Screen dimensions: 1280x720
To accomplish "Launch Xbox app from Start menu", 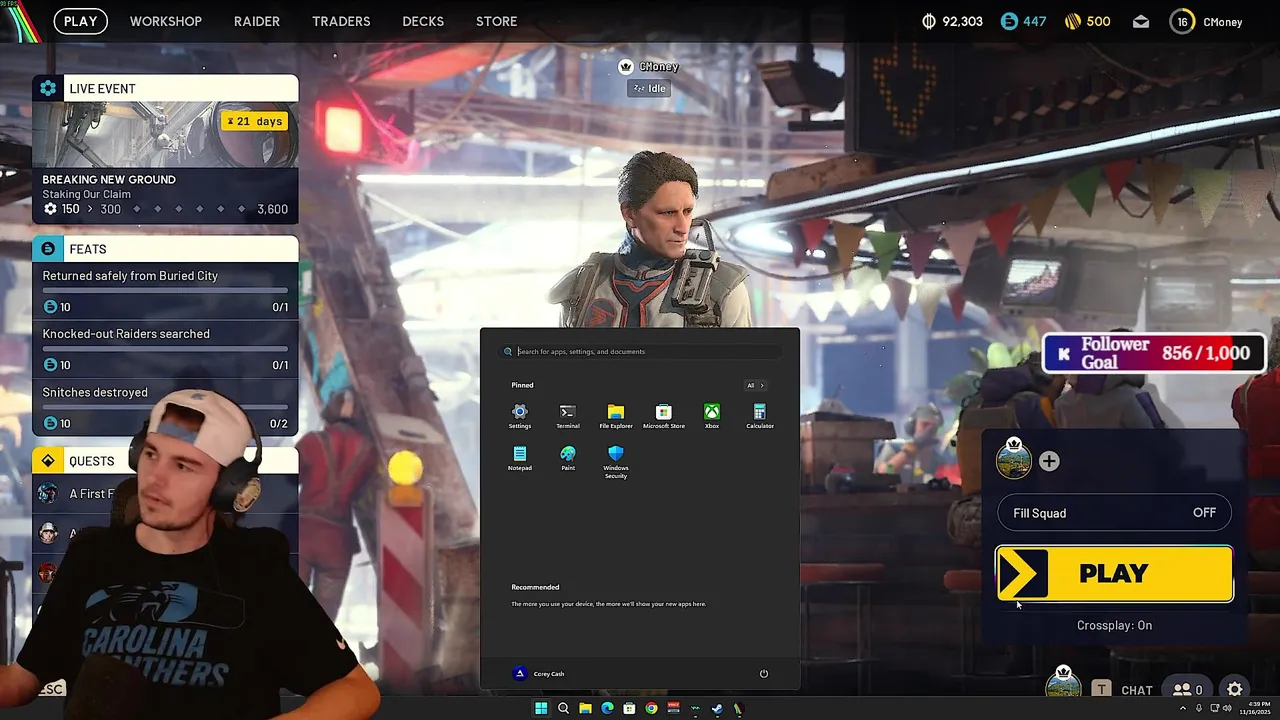I will click(711, 416).
